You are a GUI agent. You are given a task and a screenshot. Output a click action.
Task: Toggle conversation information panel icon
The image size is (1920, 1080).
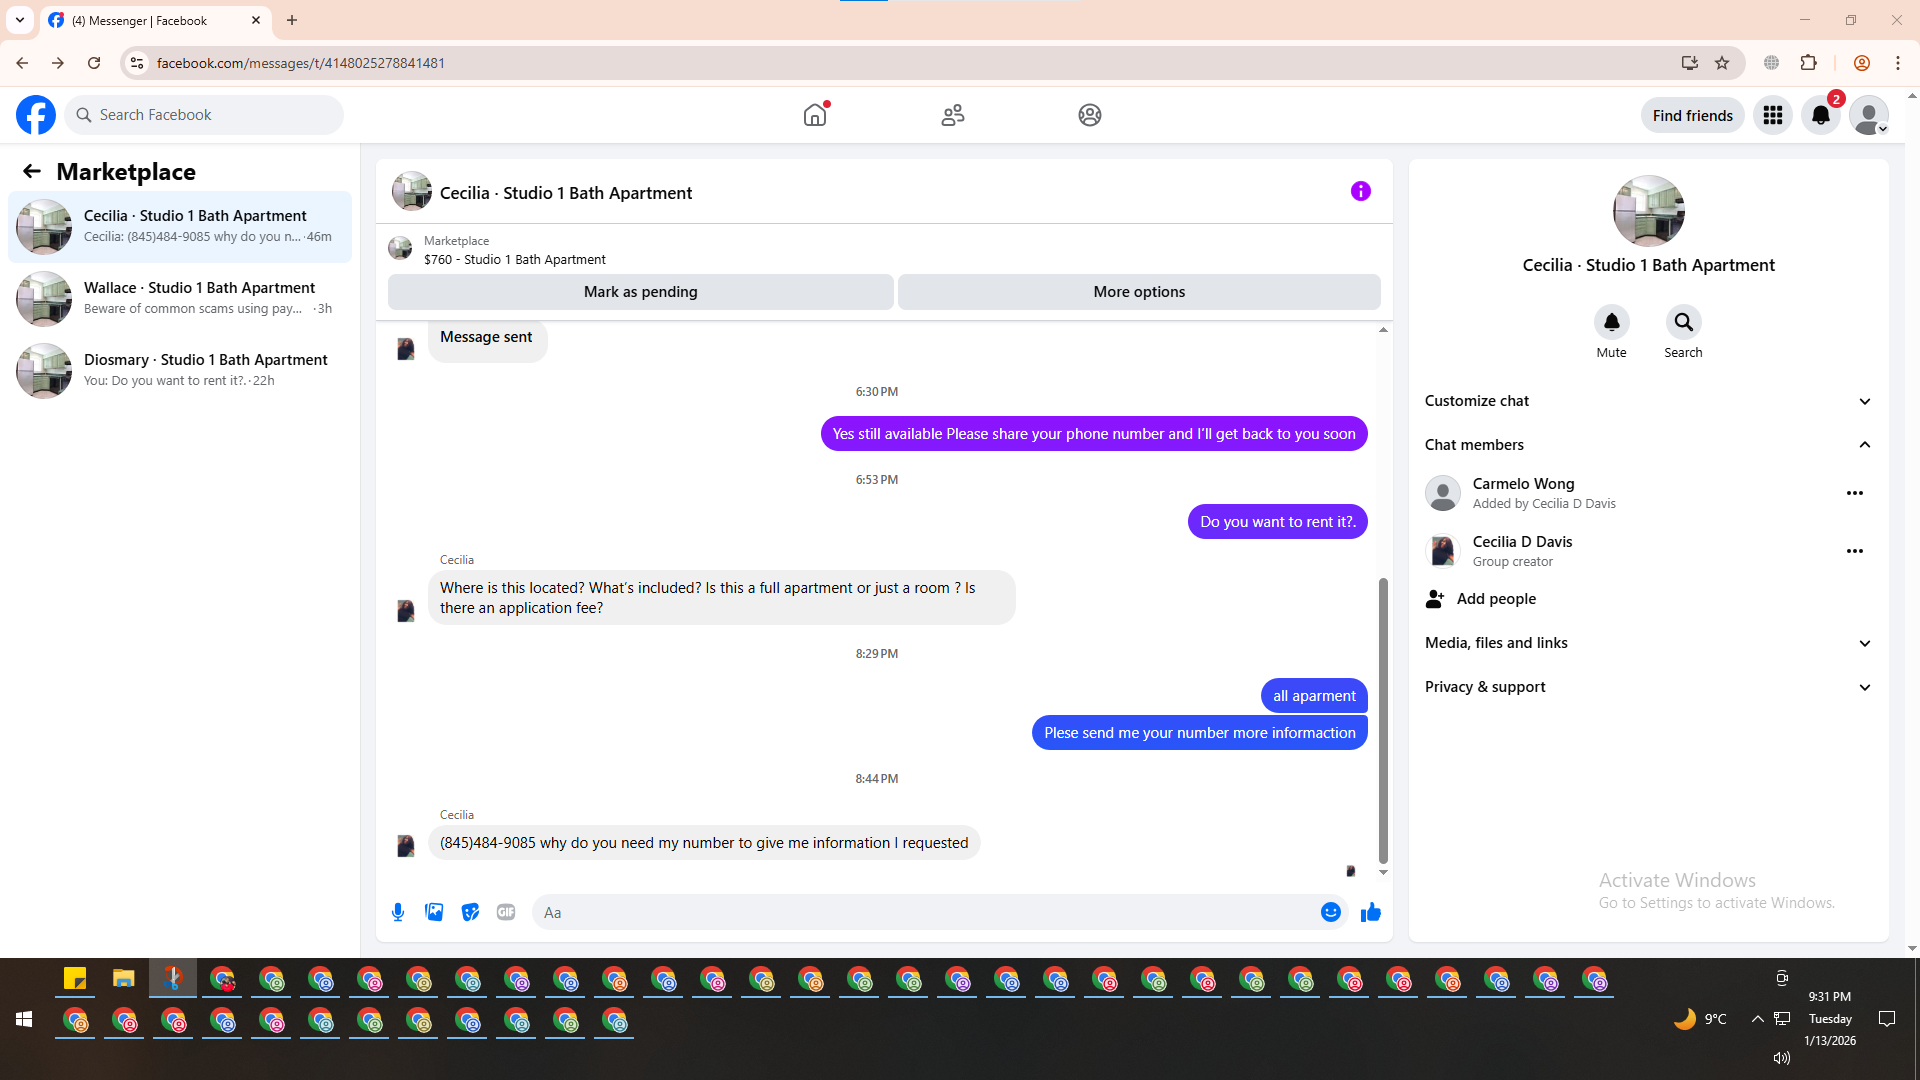[x=1360, y=191]
